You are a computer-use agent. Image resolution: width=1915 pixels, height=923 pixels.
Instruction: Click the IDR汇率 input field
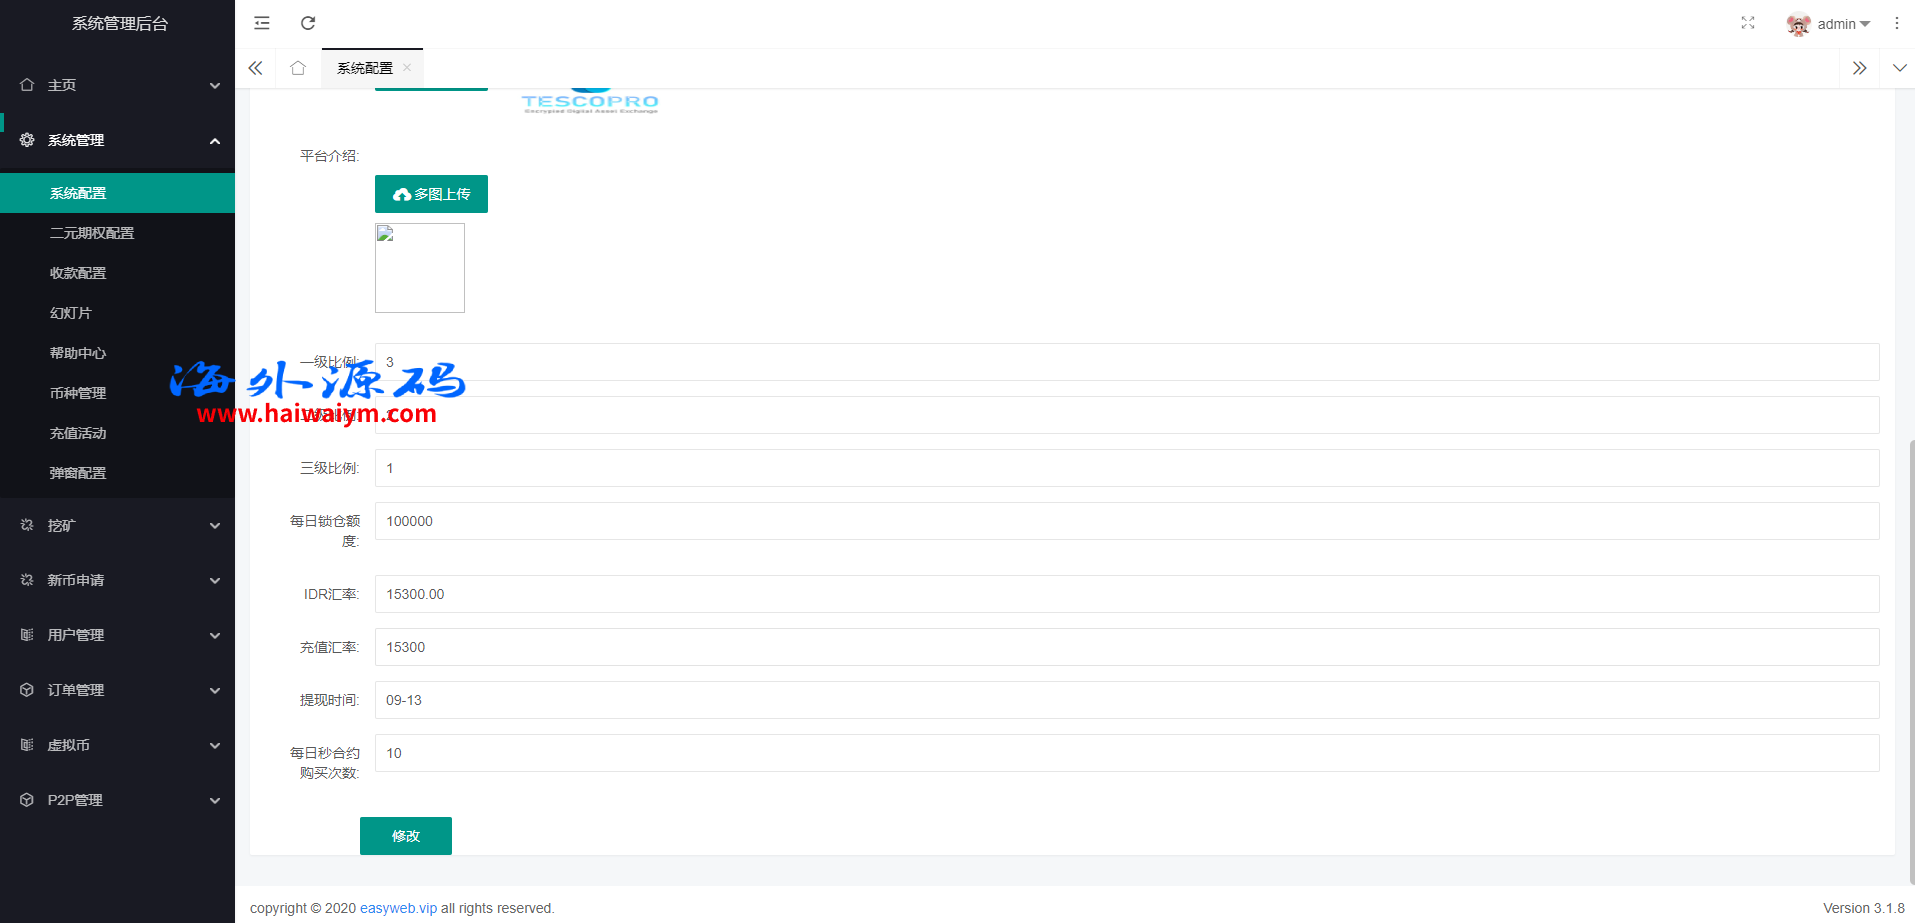pos(1126,594)
